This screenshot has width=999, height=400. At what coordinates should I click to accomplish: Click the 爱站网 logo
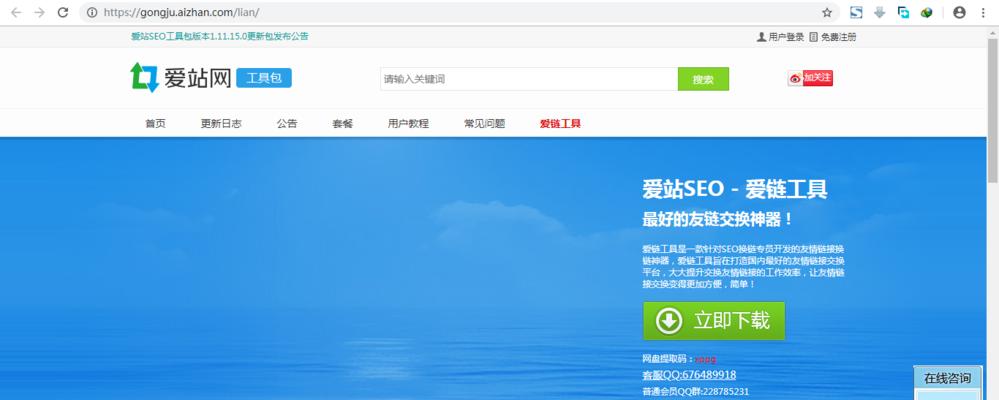180,78
